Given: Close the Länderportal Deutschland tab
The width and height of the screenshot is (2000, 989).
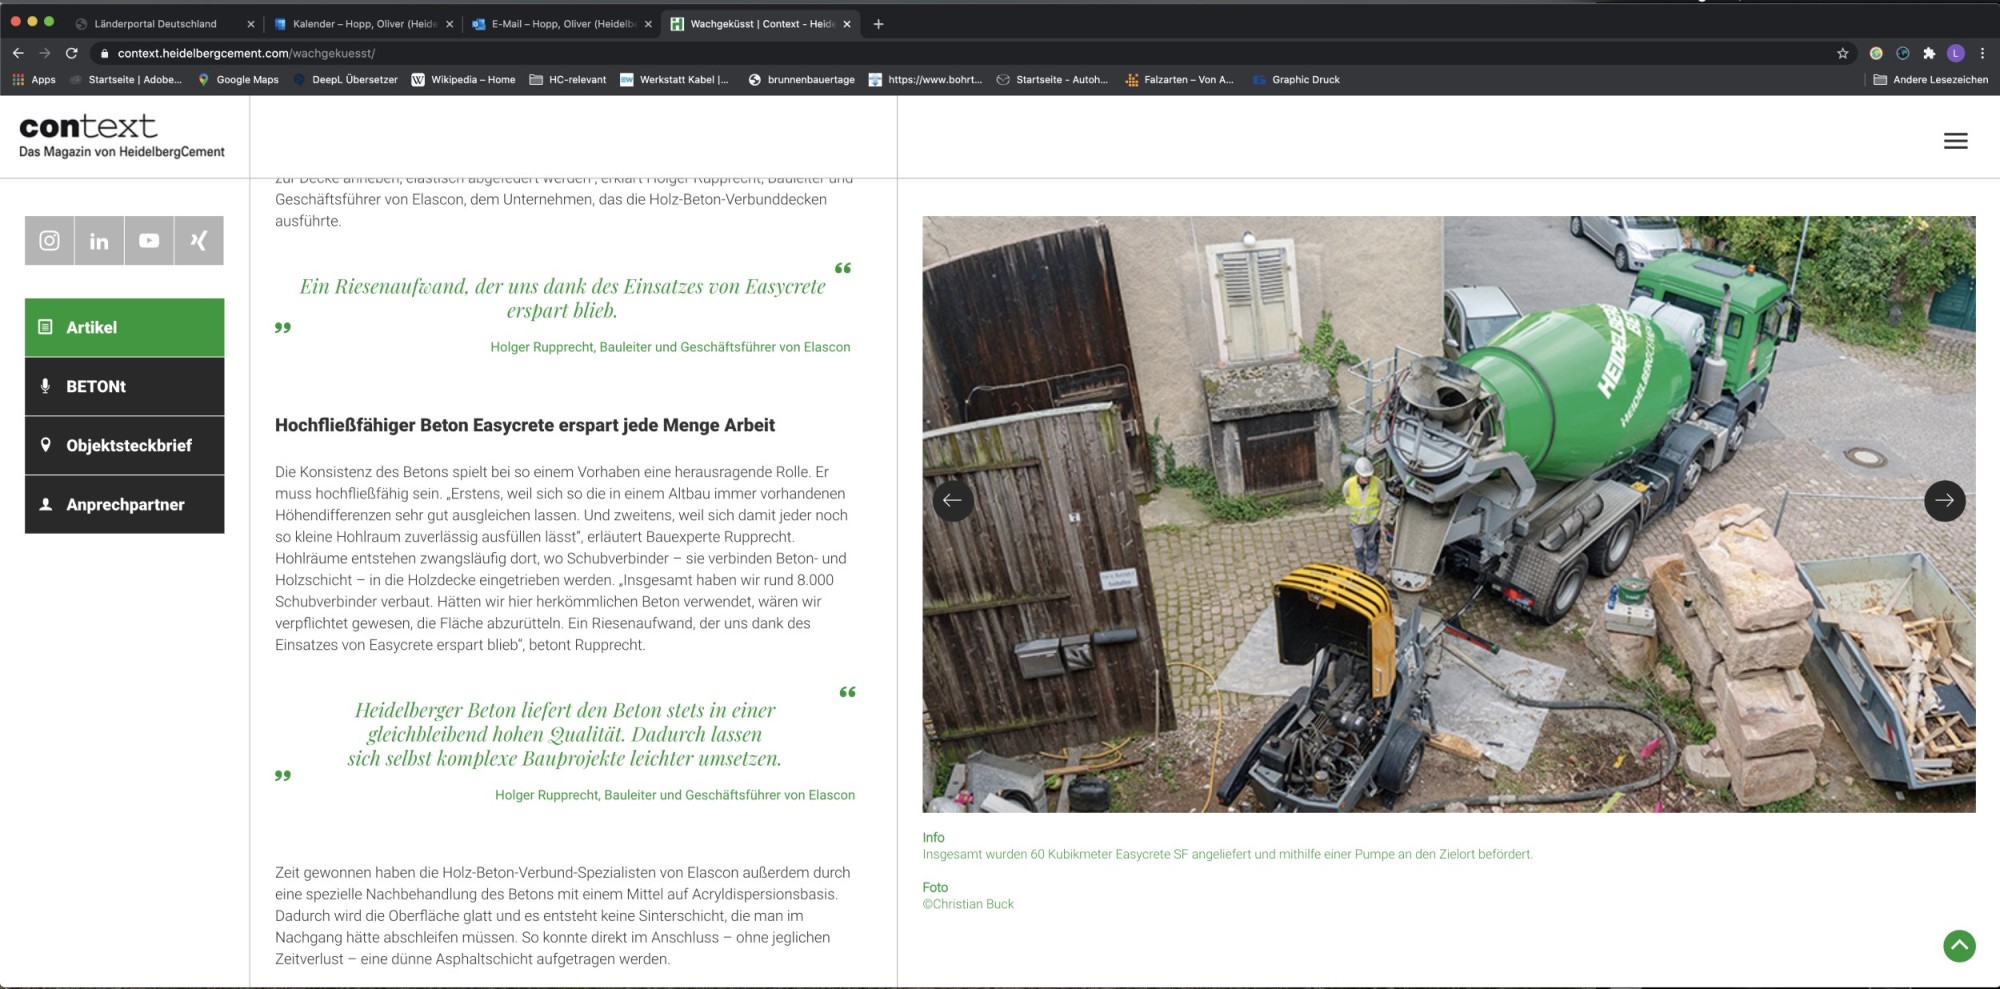Looking at the screenshot, I should coord(250,24).
